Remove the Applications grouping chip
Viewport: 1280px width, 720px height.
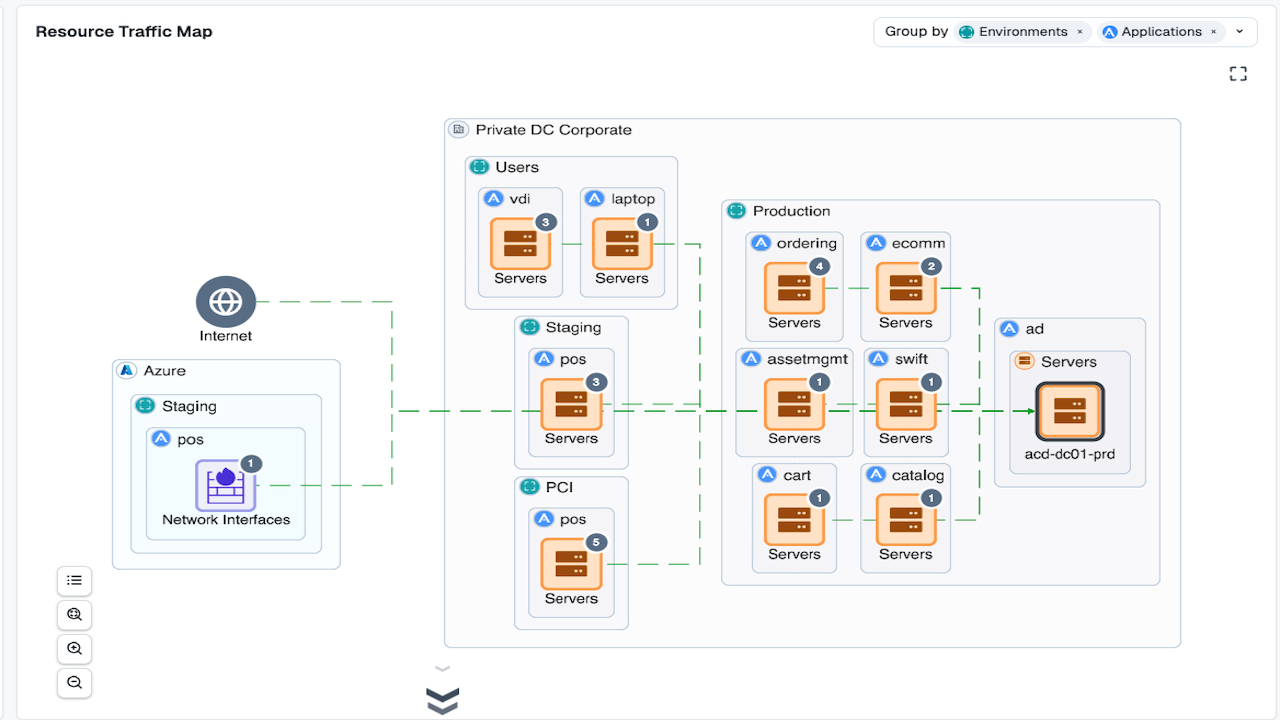pos(1213,32)
